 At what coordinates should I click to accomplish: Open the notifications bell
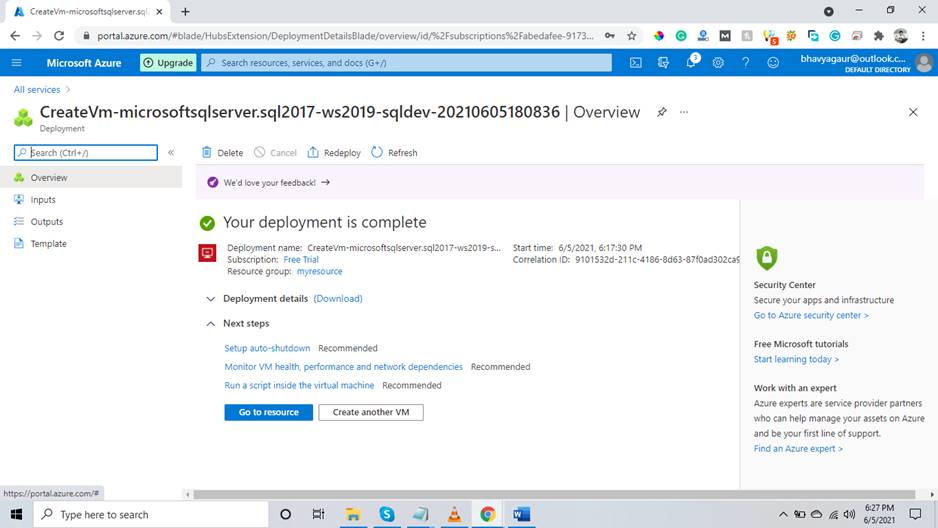[x=691, y=62]
